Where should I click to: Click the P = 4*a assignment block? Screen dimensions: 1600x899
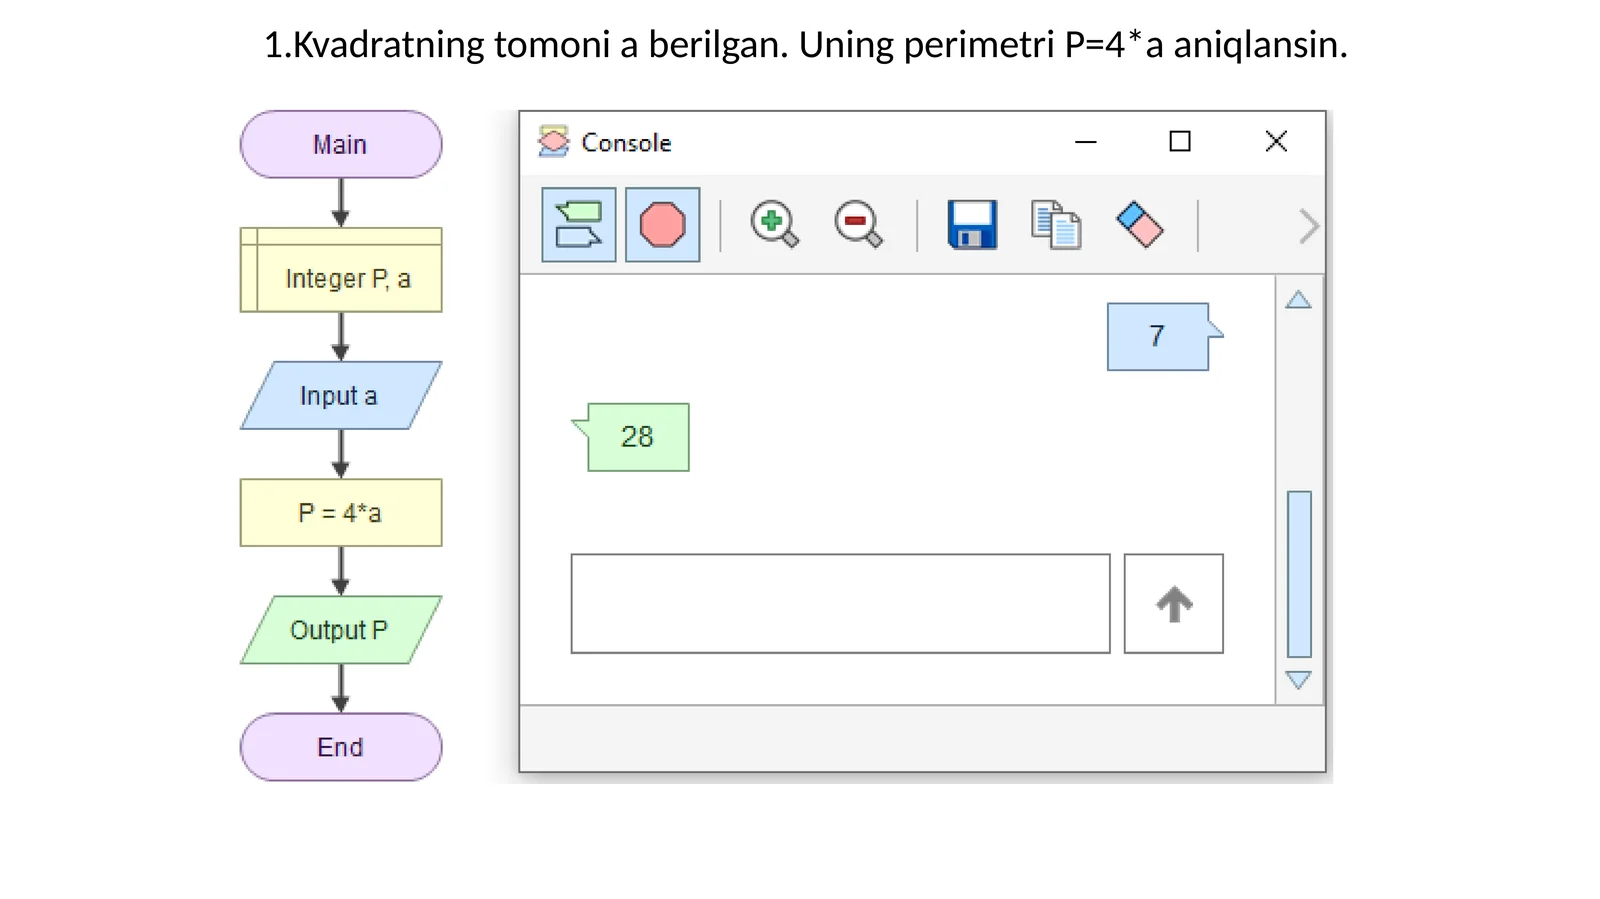click(340, 512)
